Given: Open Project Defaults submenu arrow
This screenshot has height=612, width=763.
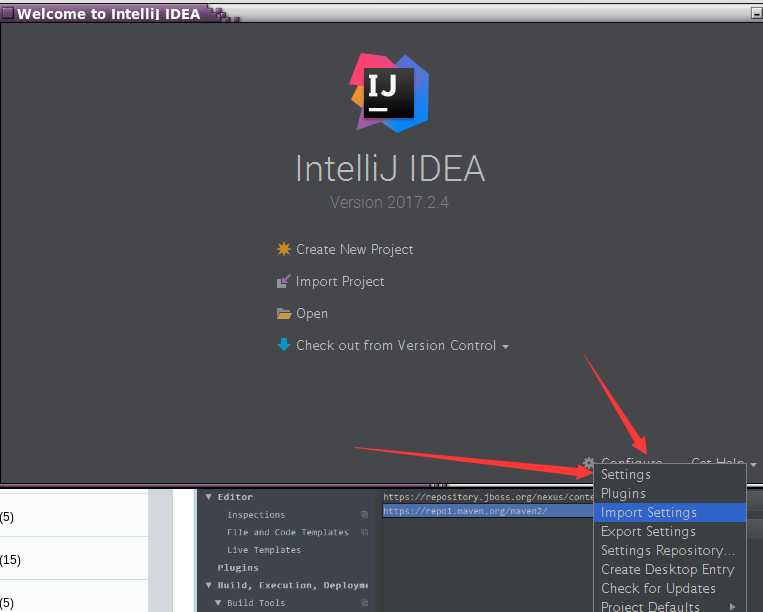Looking at the screenshot, I should coord(732,606).
